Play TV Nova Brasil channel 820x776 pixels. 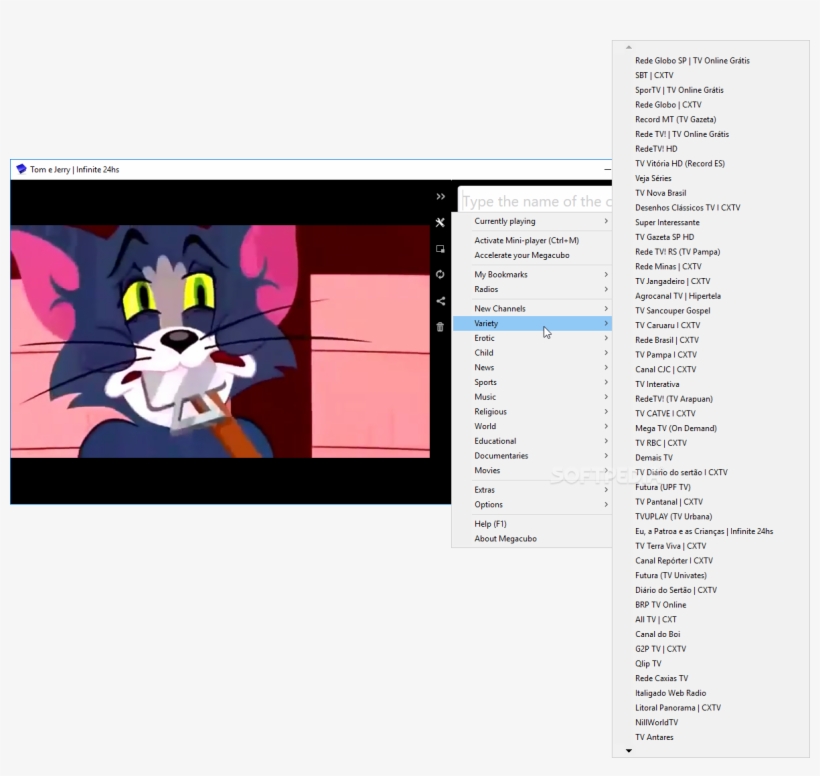pyautogui.click(x=660, y=193)
